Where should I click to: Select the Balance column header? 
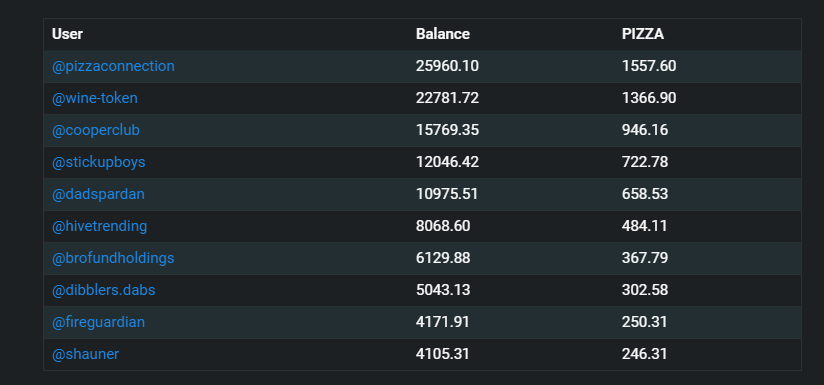(442, 34)
